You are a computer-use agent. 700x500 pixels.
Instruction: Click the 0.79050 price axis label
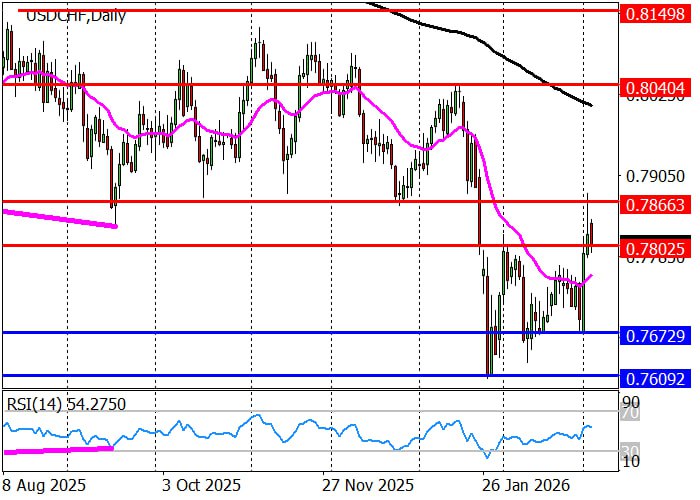(654, 176)
